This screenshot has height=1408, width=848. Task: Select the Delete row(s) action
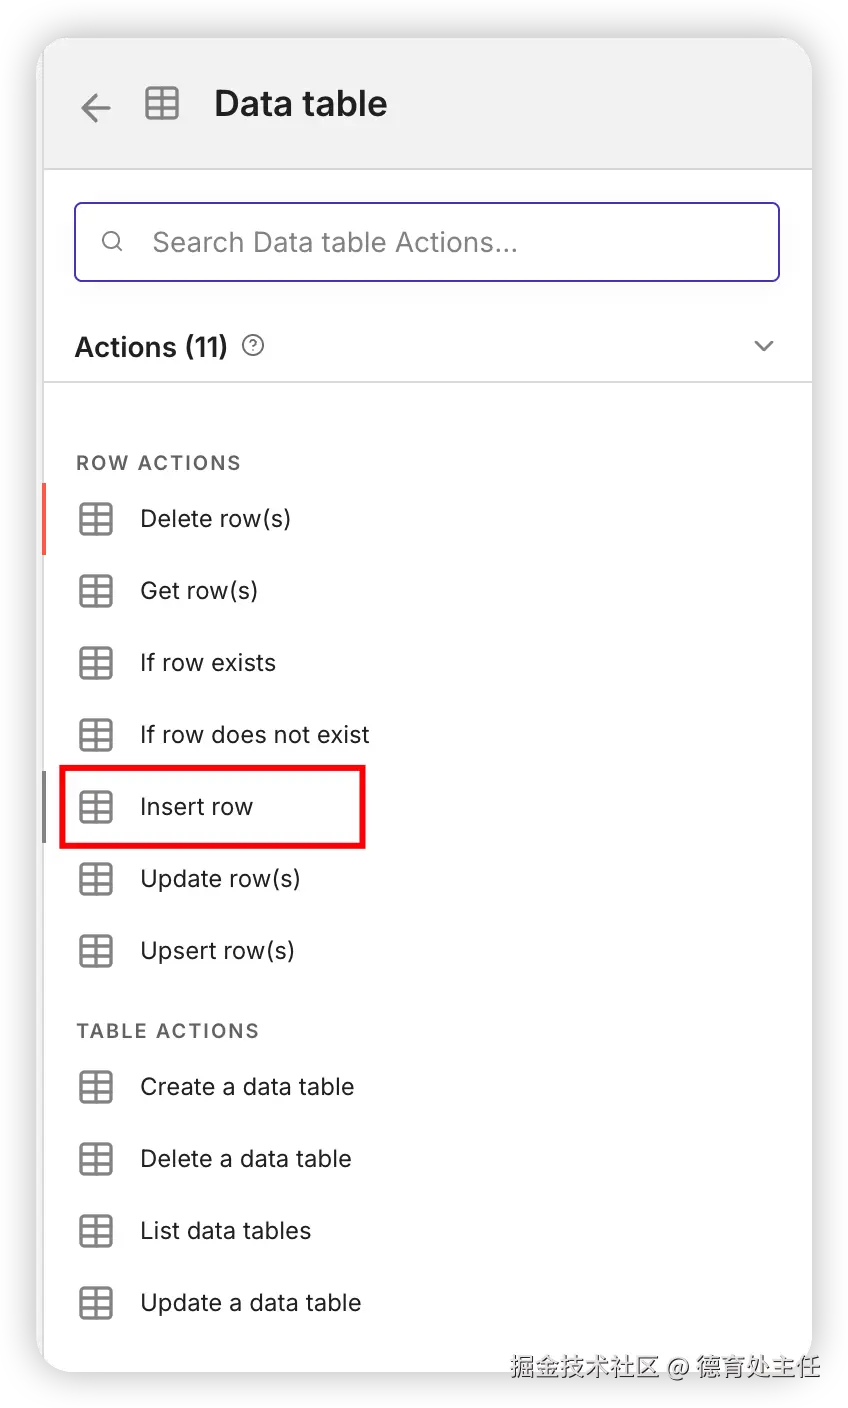215,519
